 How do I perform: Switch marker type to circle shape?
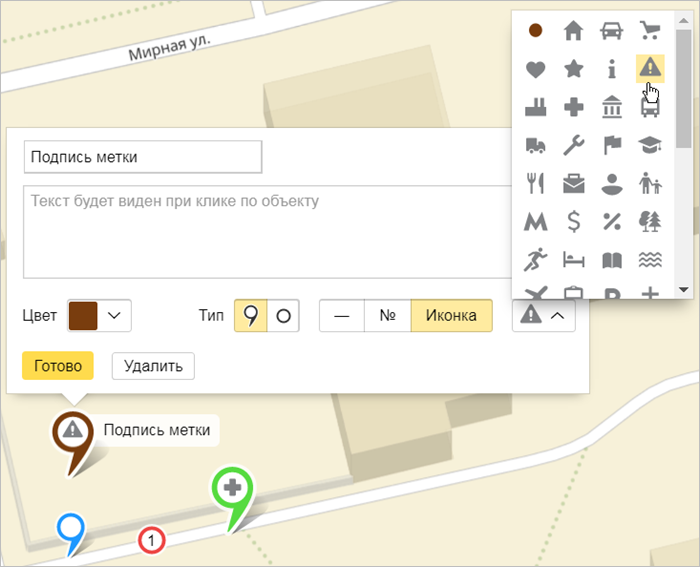283,316
